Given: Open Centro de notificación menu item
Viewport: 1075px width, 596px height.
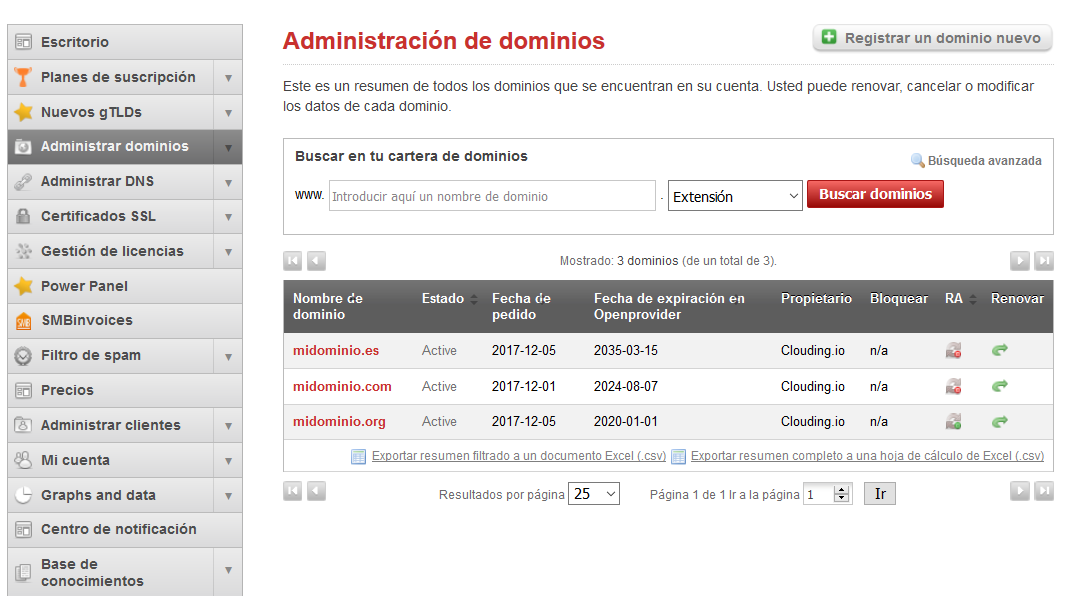Looking at the screenshot, I should click(x=125, y=529).
